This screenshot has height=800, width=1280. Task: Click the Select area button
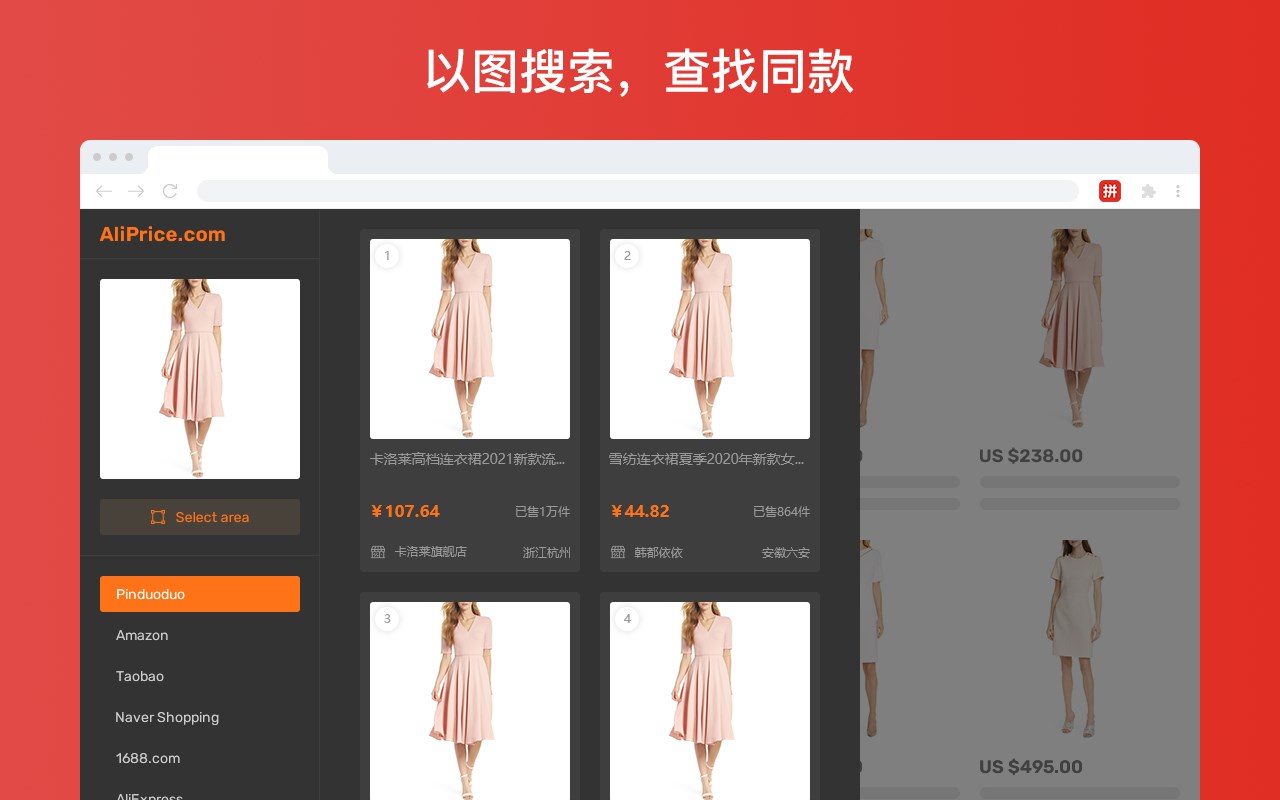tap(200, 517)
